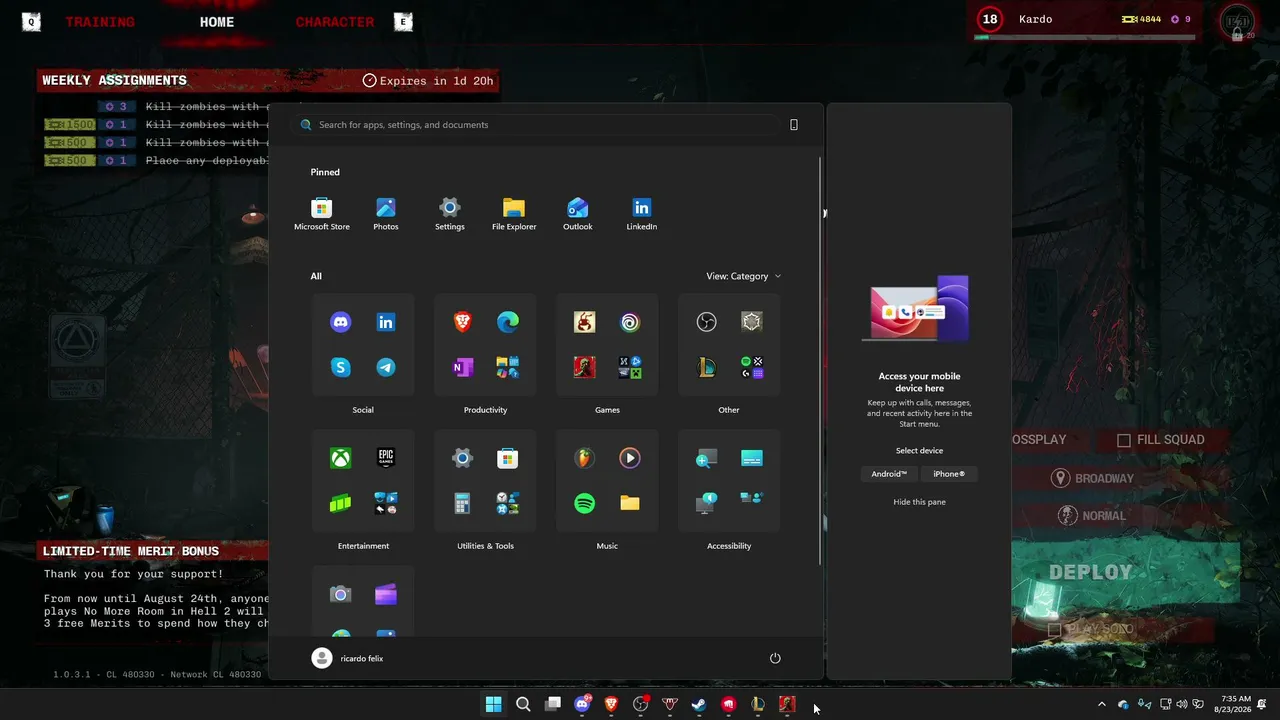Enable the Fill Squad checkbox in the game
The width and height of the screenshot is (1280, 720).
pos(1124,440)
